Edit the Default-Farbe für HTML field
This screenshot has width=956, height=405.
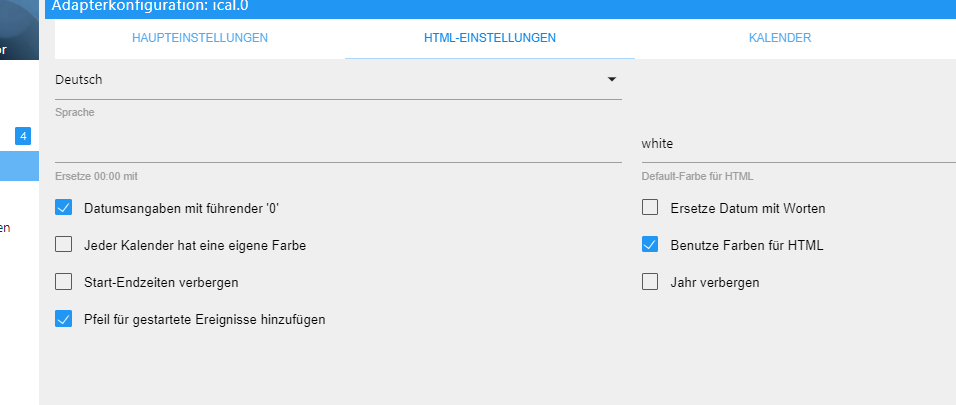click(x=799, y=146)
